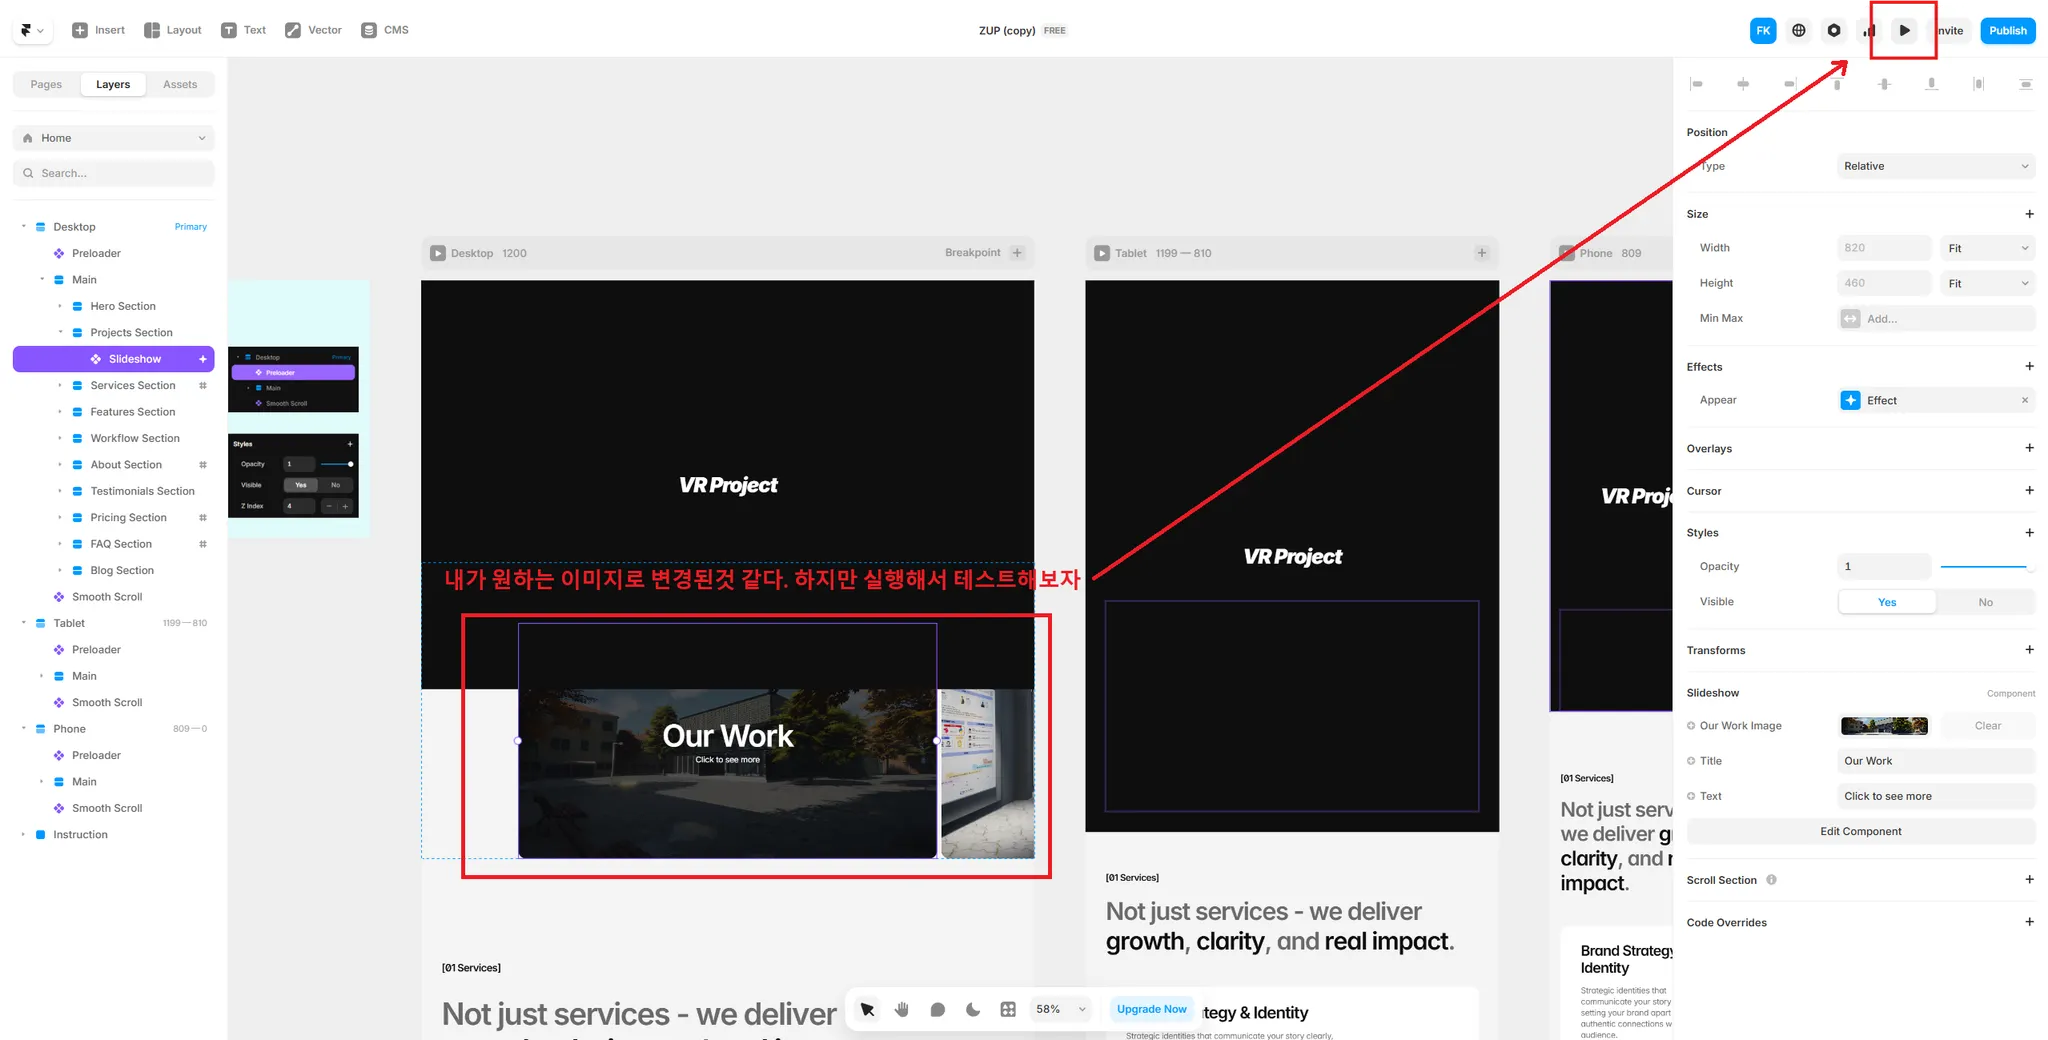2048x1040 pixels.
Task: Open the Height Fit dropdown
Action: coord(1988,283)
